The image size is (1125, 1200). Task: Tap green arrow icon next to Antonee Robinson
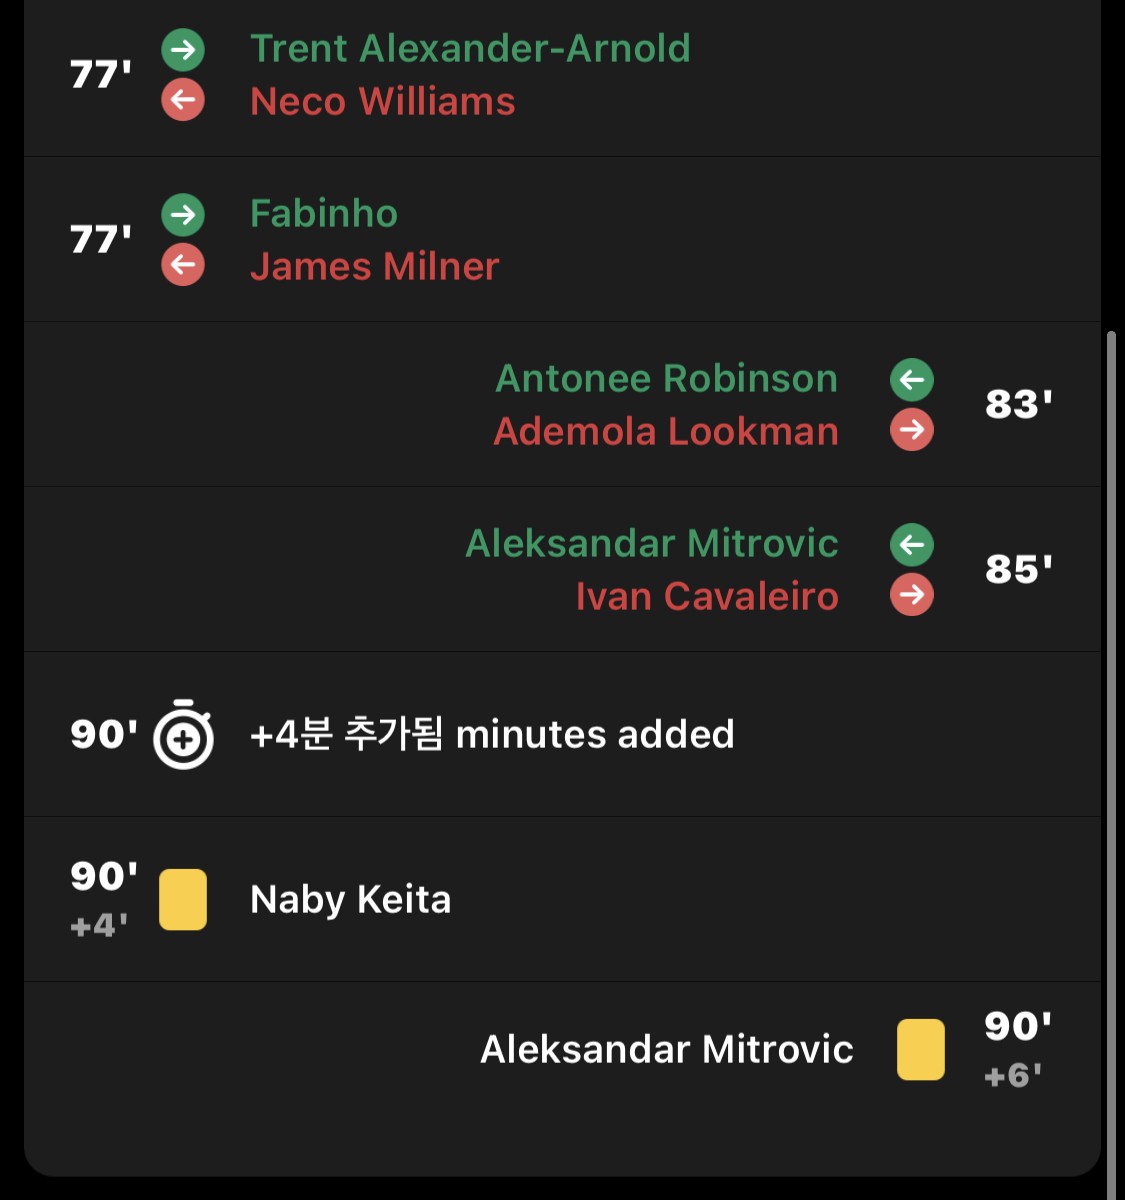click(912, 379)
